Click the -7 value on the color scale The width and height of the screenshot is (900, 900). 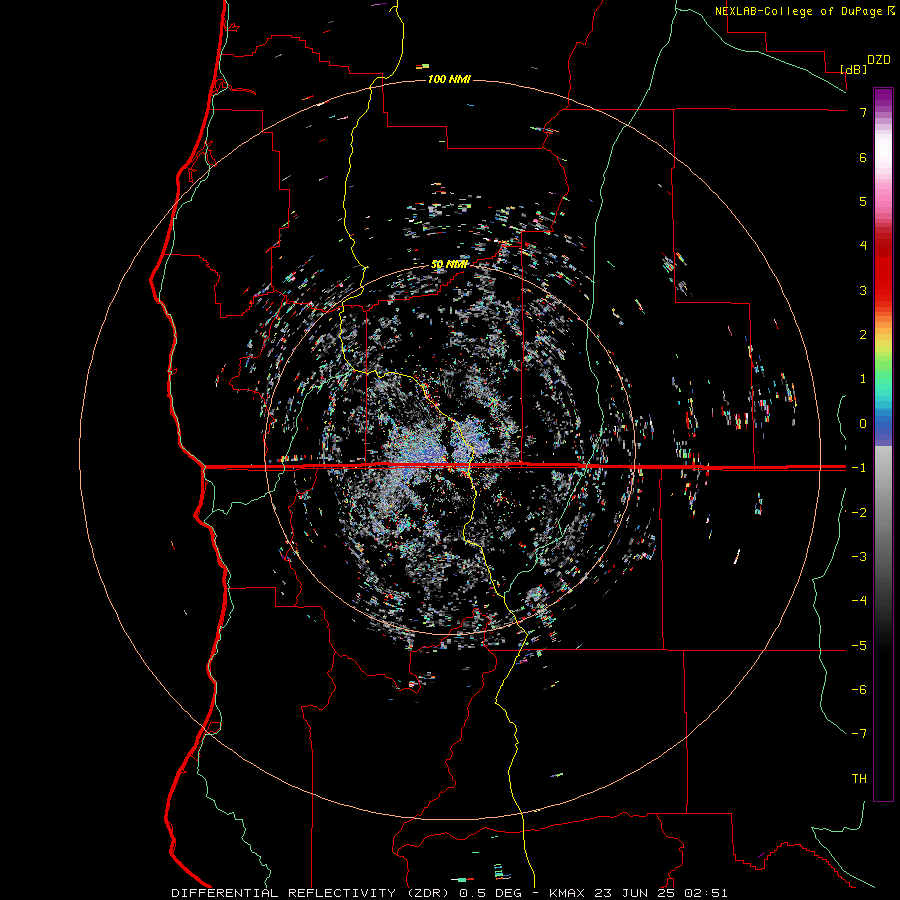(x=859, y=734)
